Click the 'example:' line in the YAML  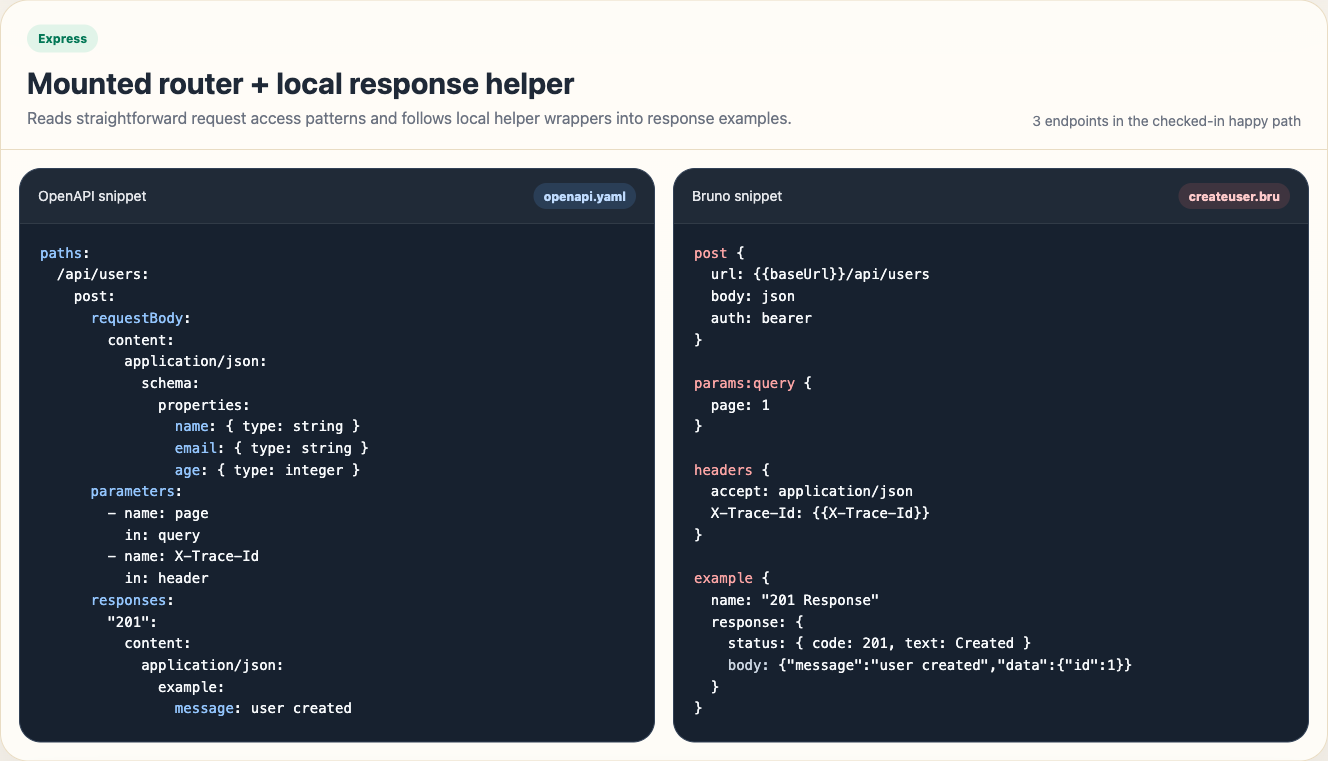[x=191, y=687]
